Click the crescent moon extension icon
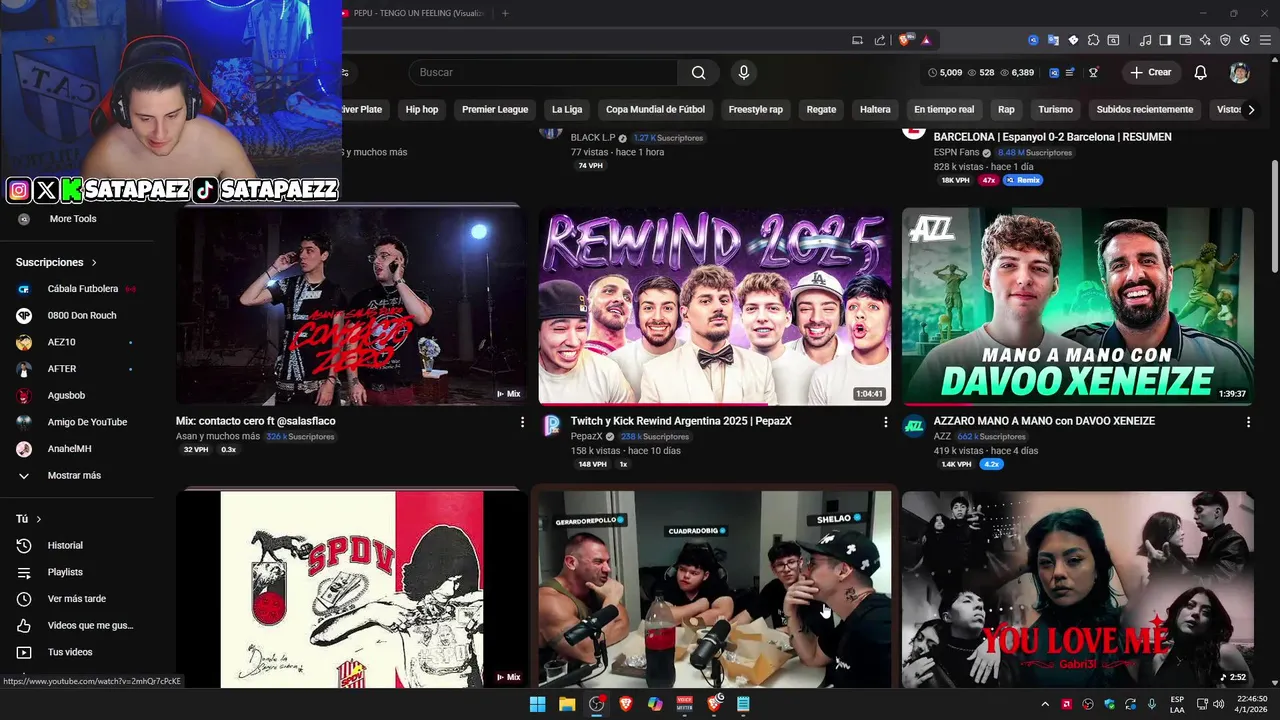This screenshot has width=1280, height=720. (x=1246, y=40)
